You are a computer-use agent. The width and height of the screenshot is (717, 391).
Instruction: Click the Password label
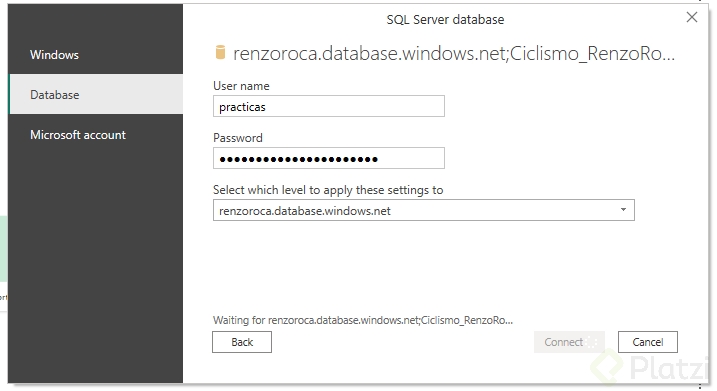238,138
